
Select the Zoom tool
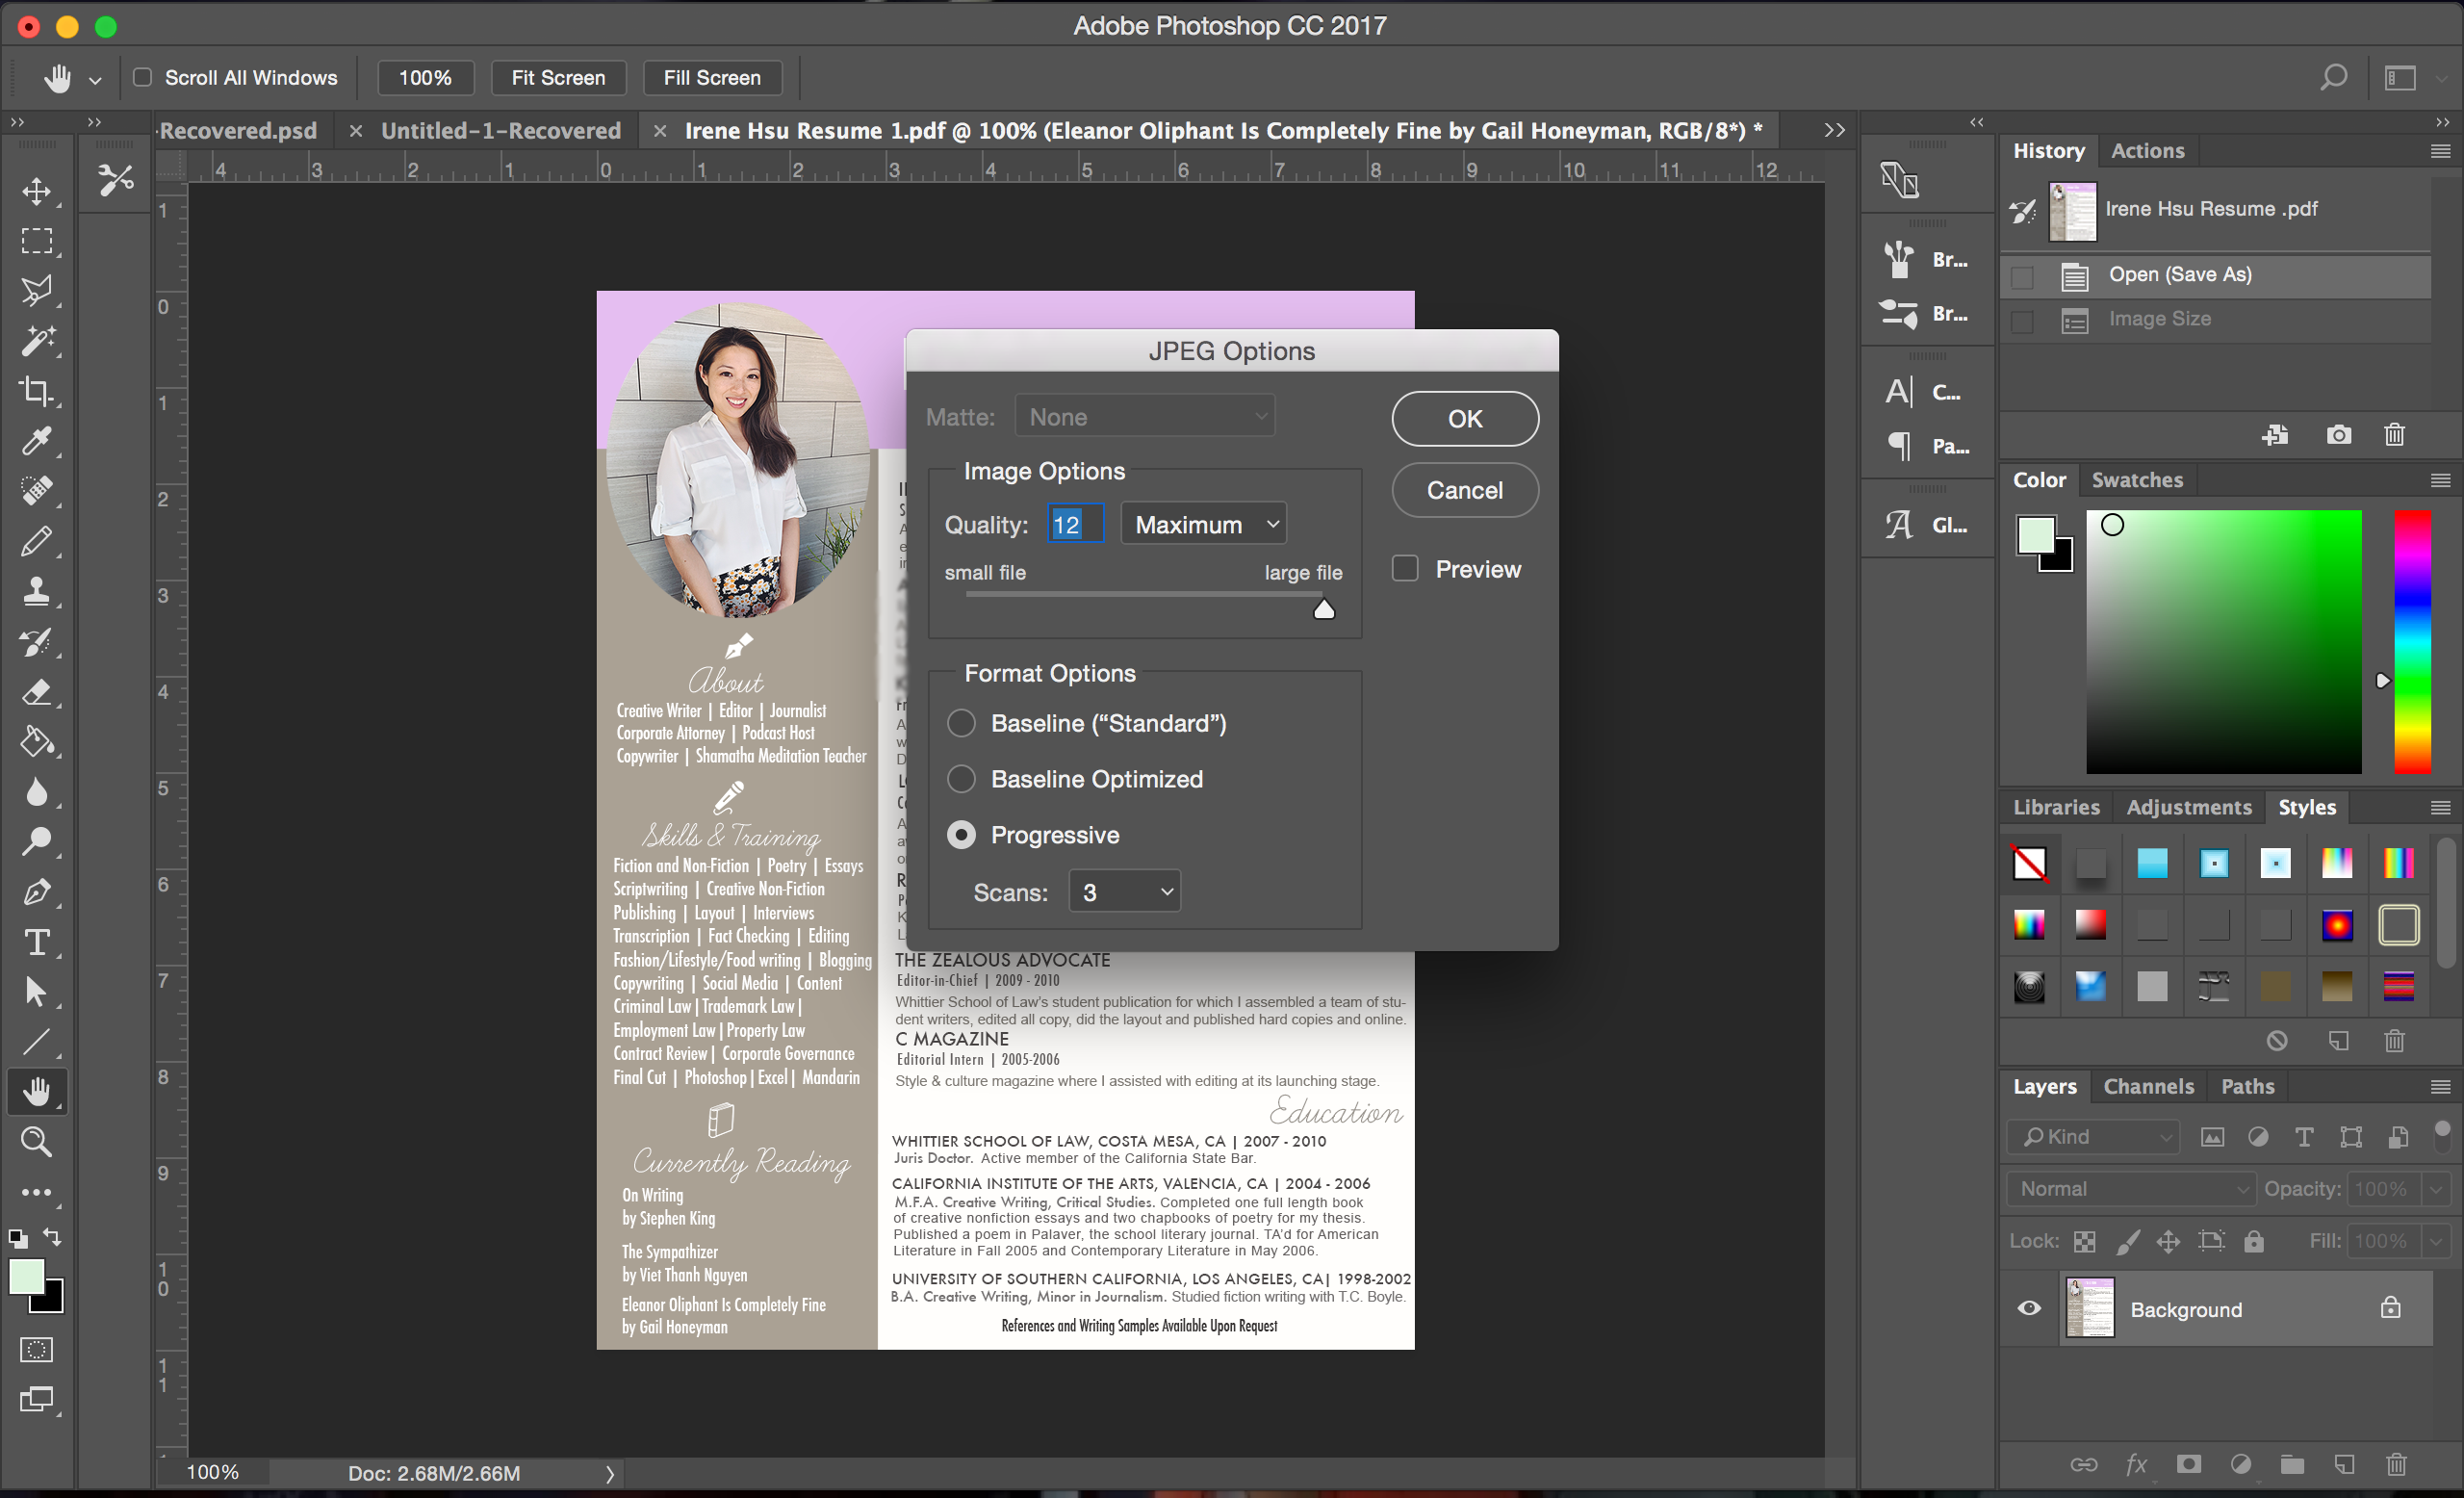click(x=37, y=1142)
